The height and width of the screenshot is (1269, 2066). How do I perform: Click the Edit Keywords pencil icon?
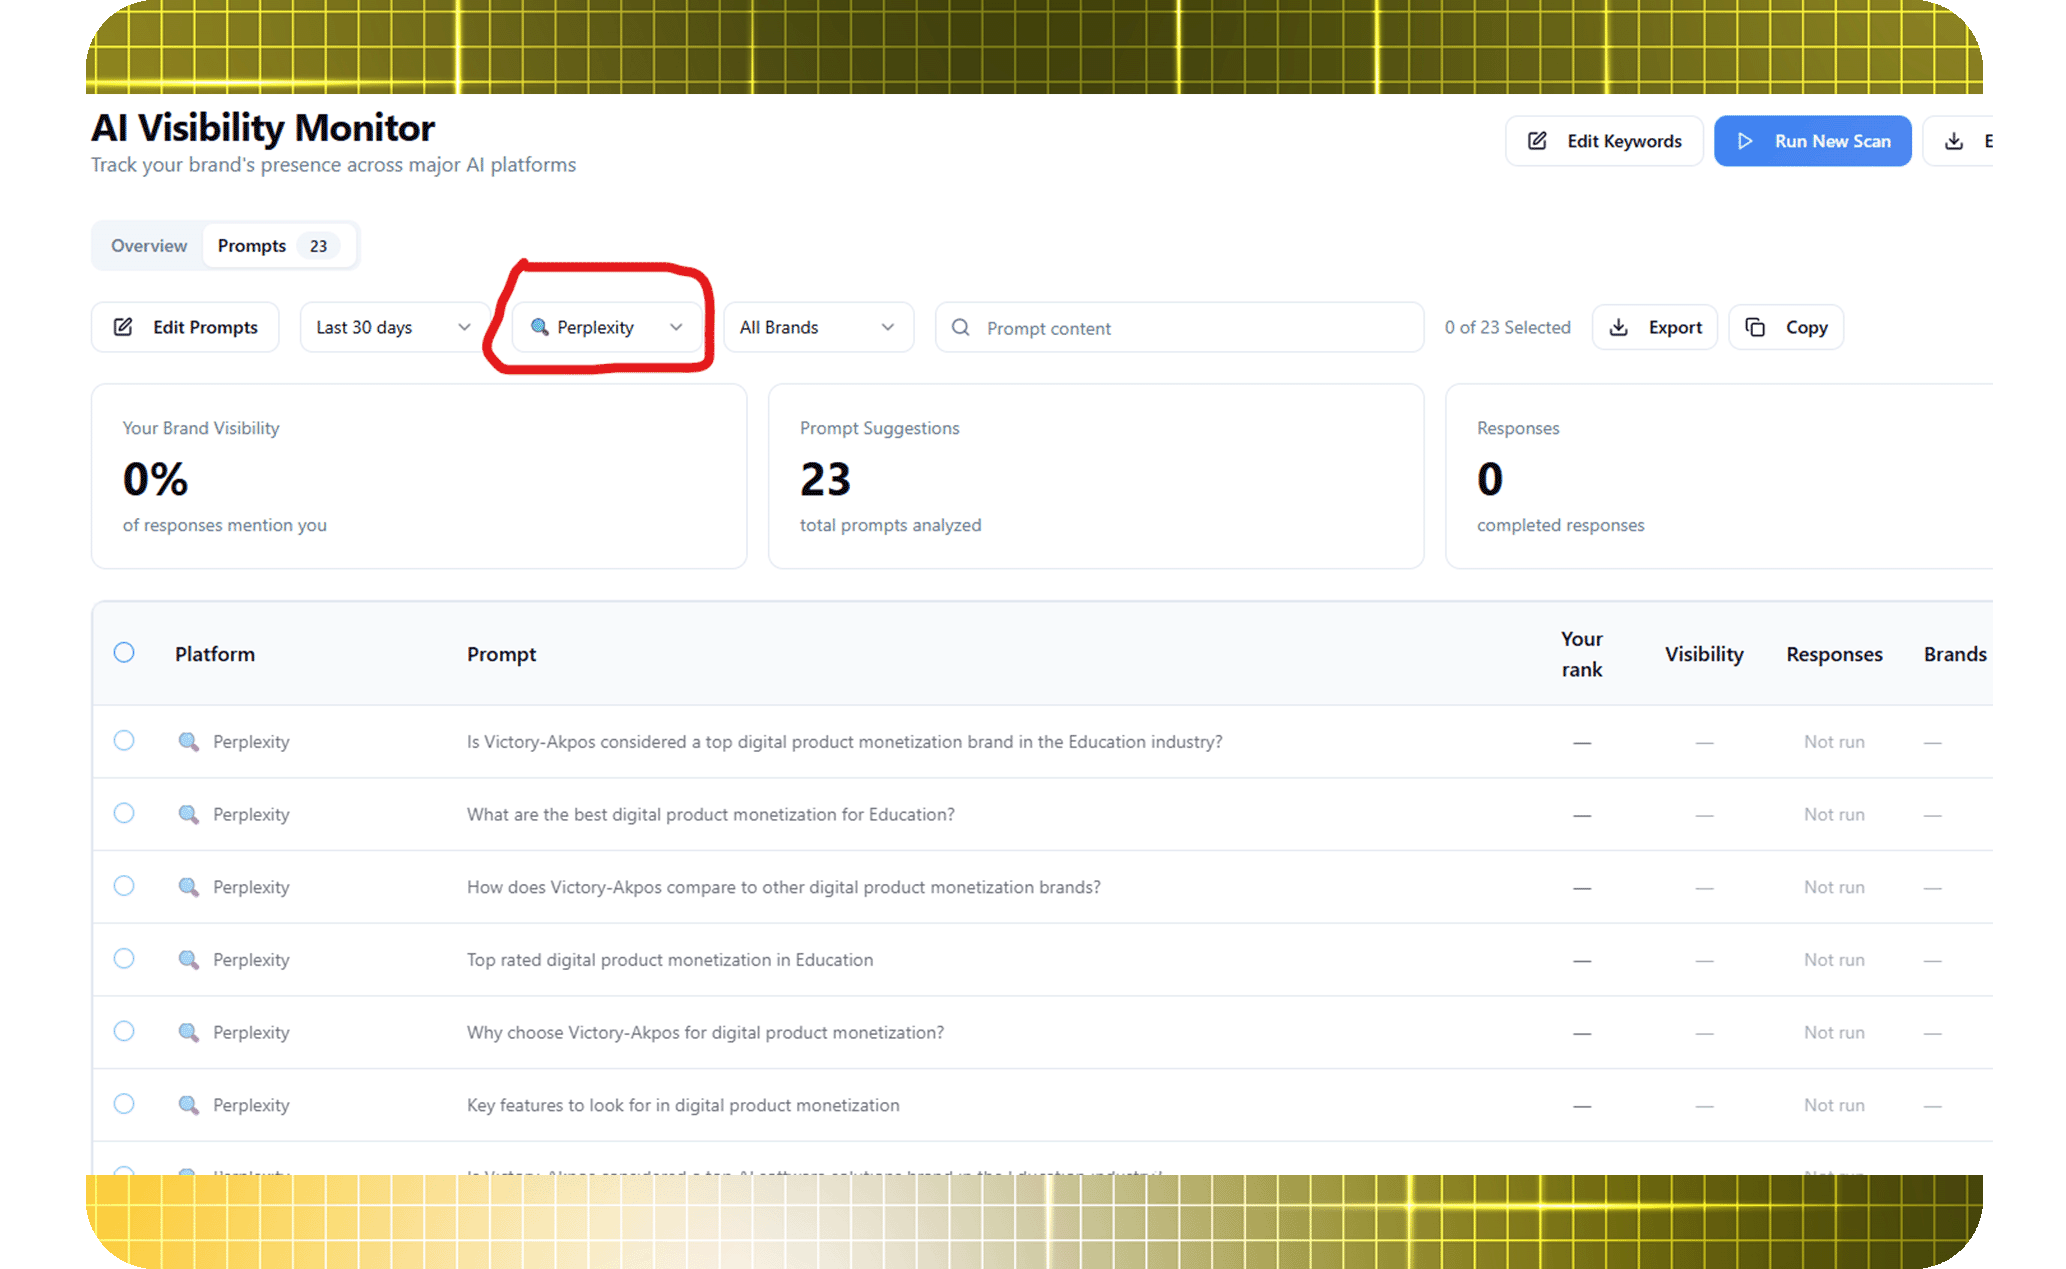pos(1537,141)
